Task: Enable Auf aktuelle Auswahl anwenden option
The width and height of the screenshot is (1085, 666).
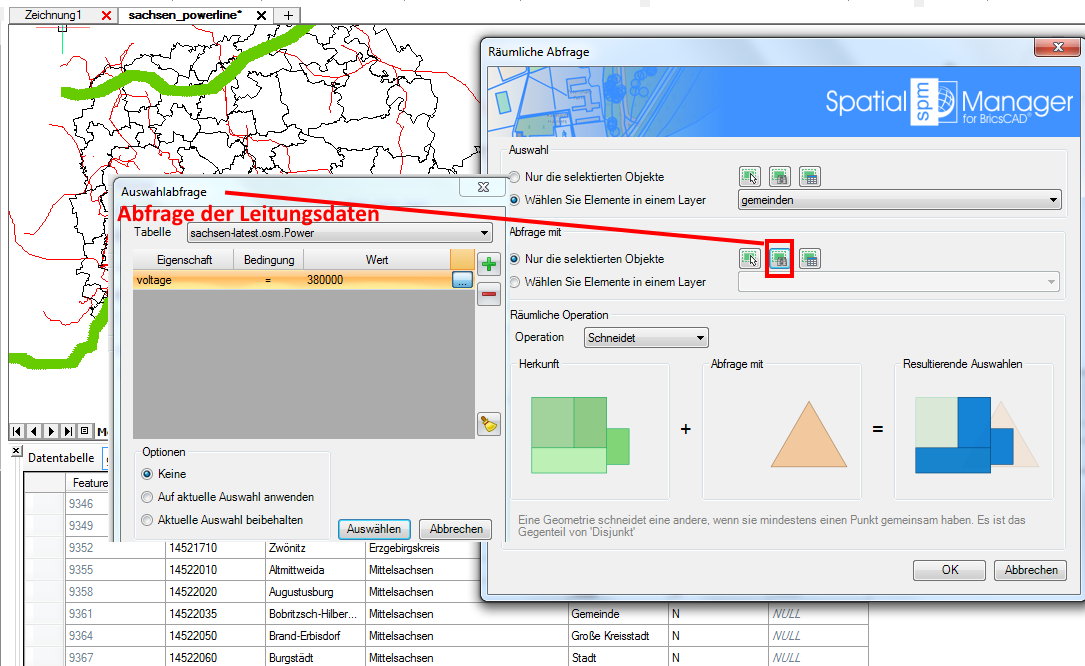Action: point(147,497)
